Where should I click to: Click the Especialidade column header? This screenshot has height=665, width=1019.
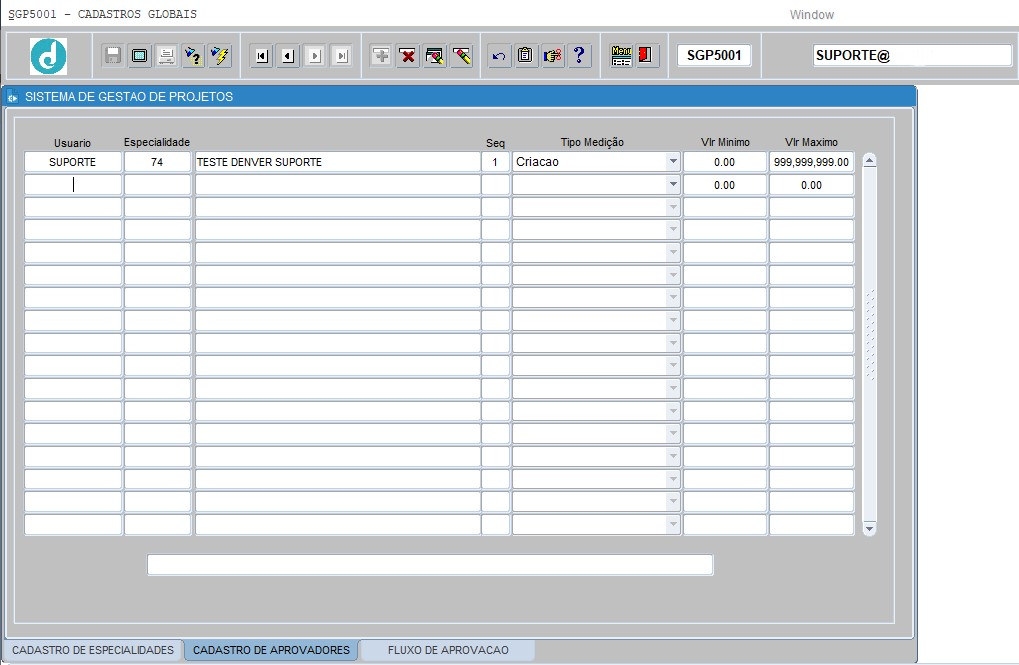point(157,142)
